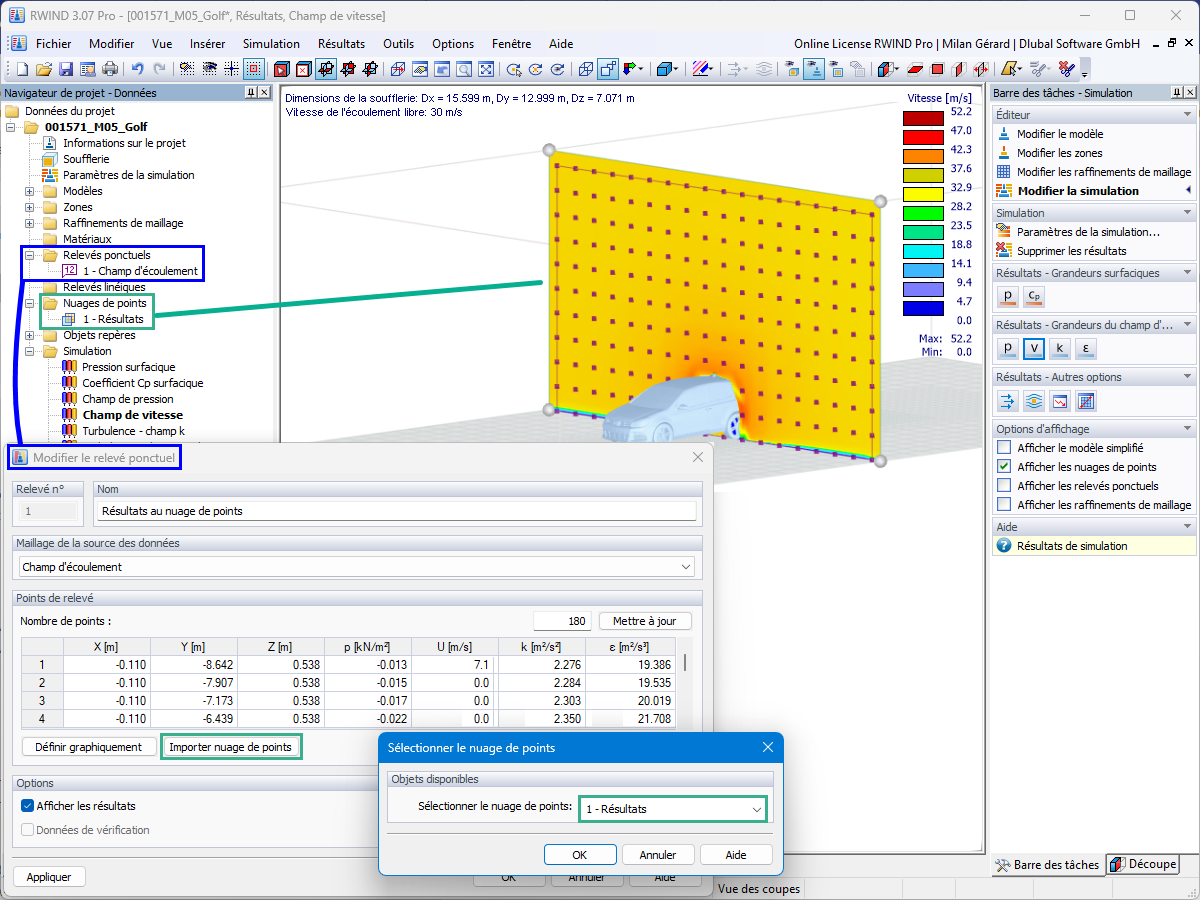This screenshot has height=900, width=1200.
Task: Uncheck Afficher les nuages de points
Action: tap(1004, 467)
